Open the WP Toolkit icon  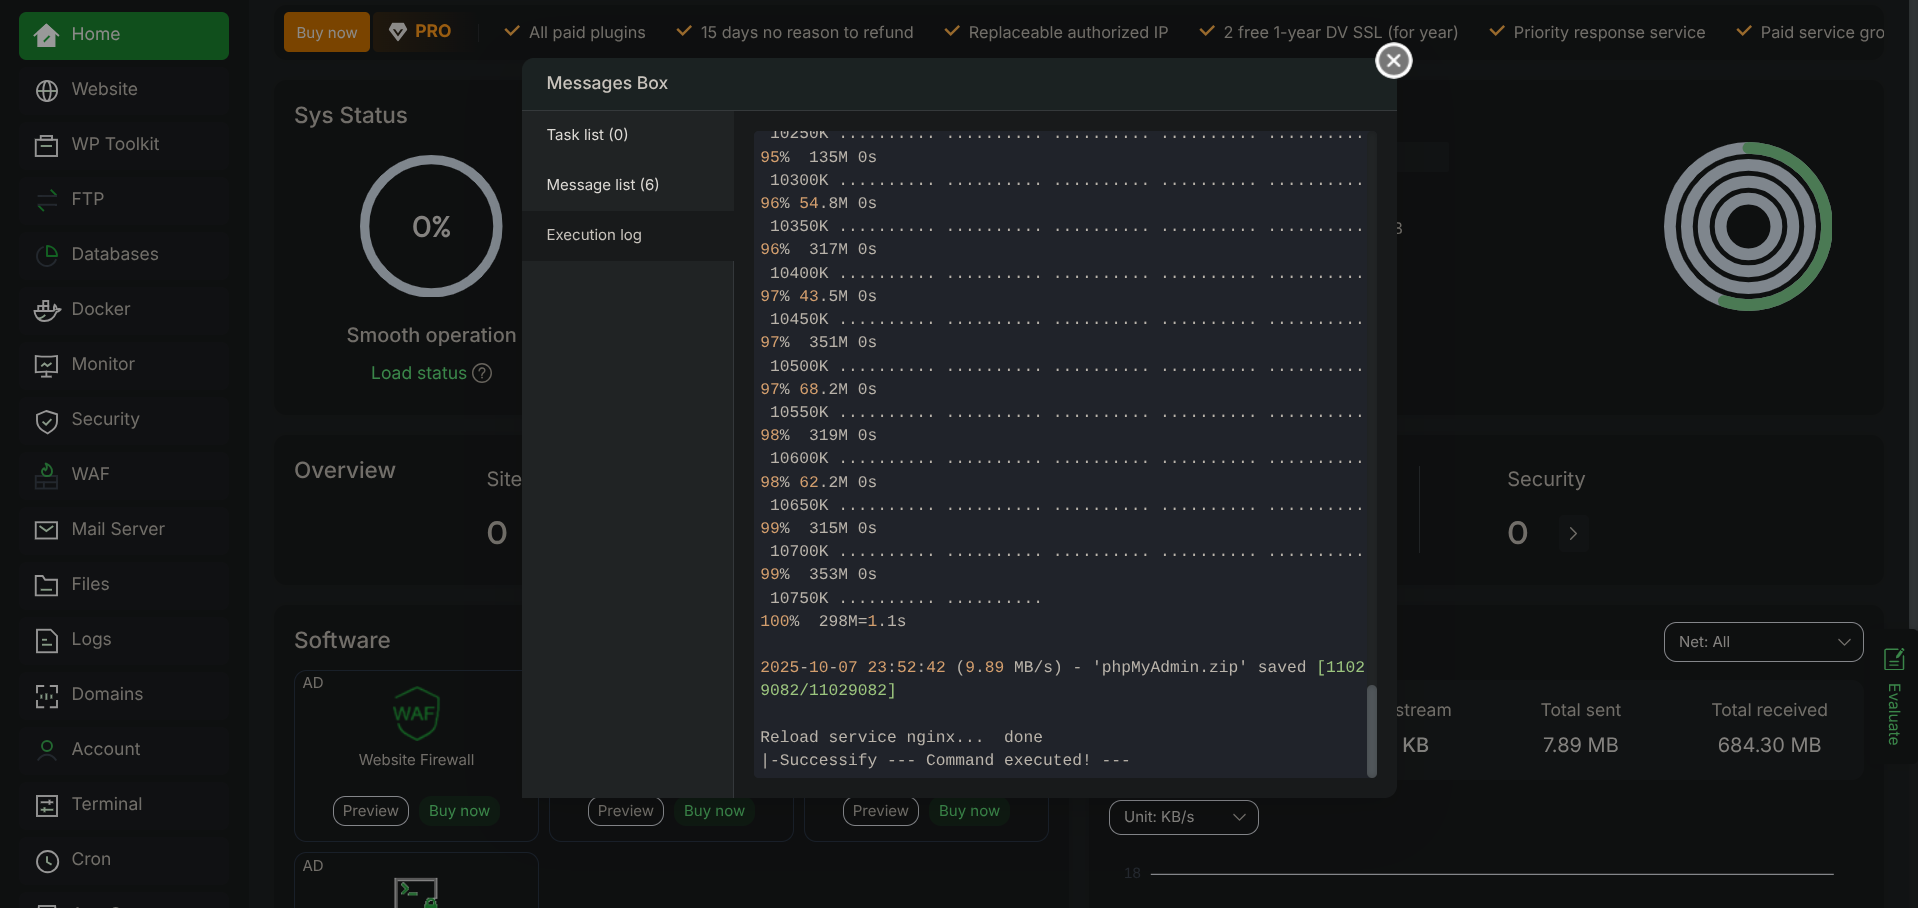(46, 145)
